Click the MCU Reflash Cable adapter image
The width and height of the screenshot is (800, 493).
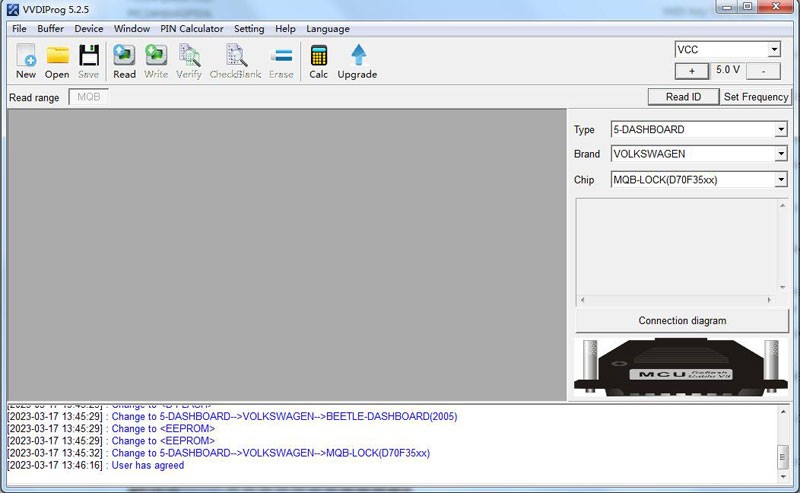coord(681,367)
